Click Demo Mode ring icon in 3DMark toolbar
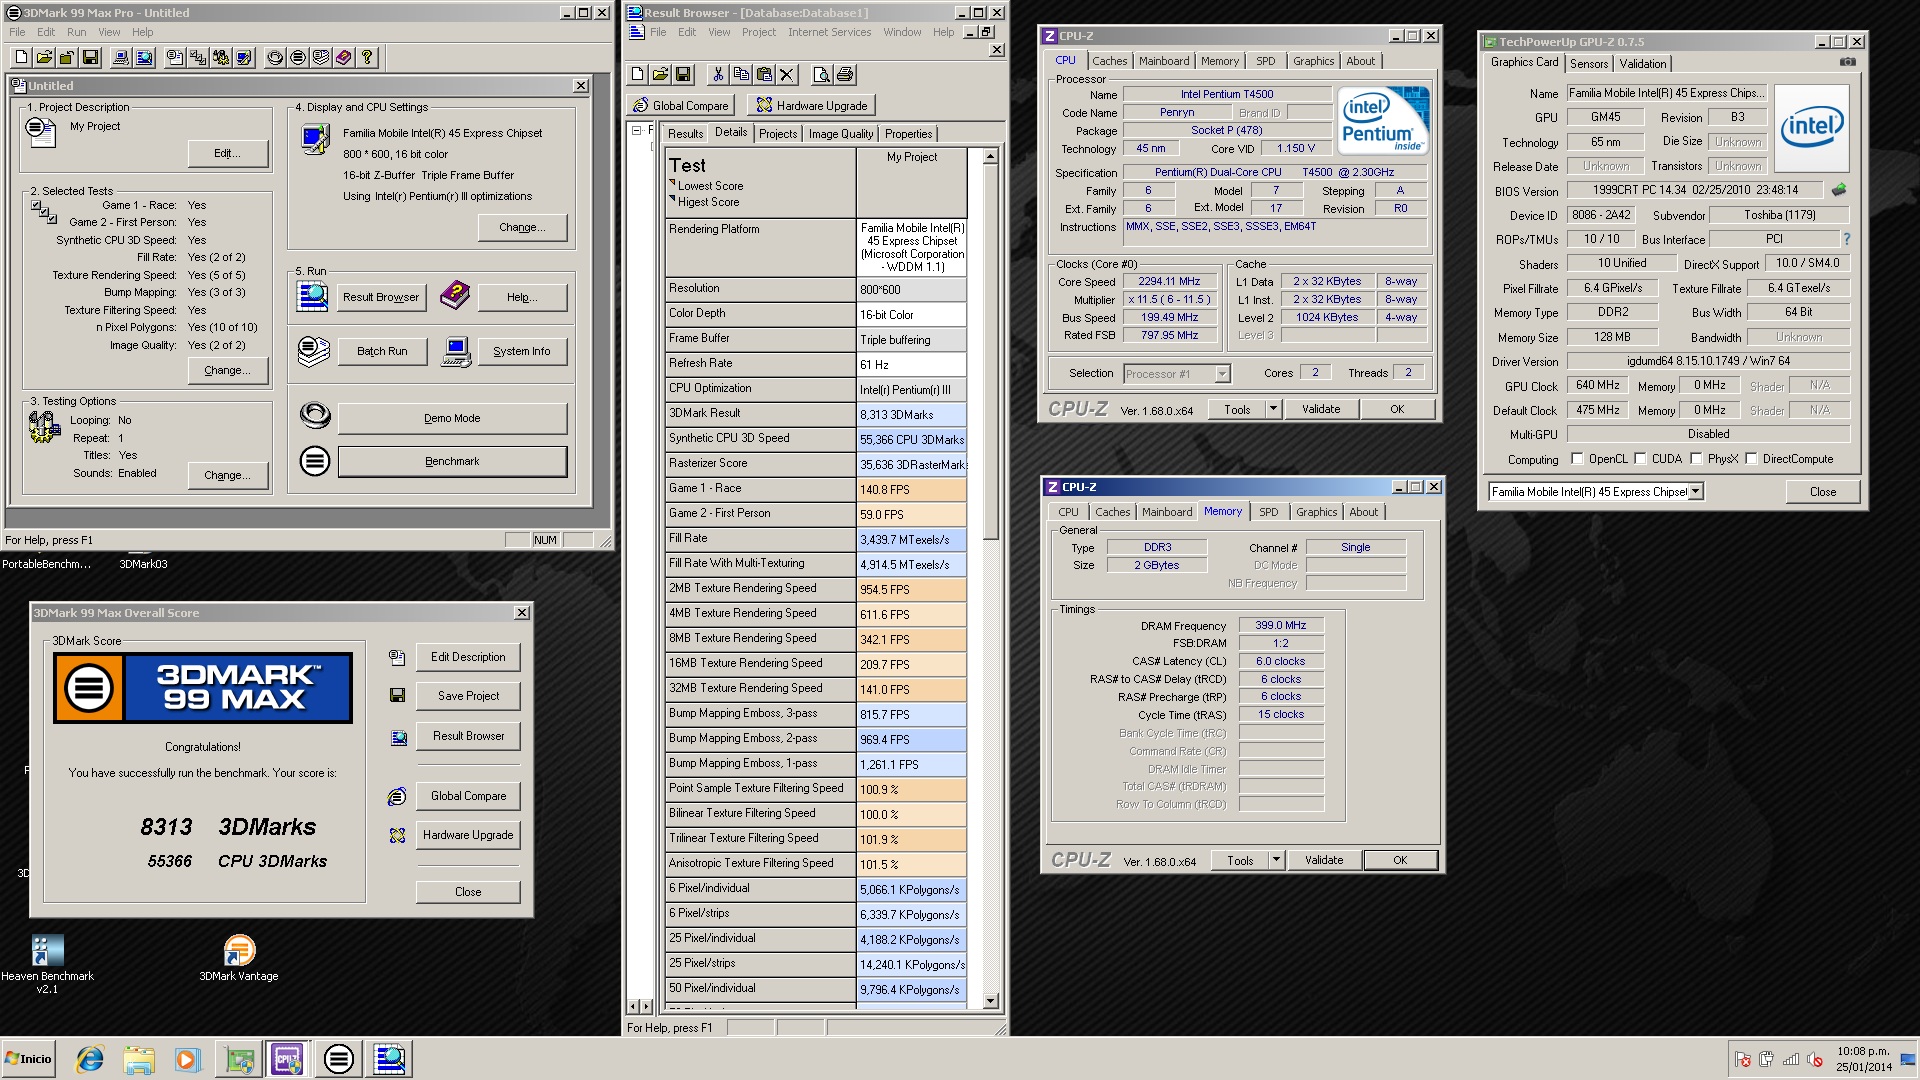The image size is (1920, 1080). (x=275, y=58)
